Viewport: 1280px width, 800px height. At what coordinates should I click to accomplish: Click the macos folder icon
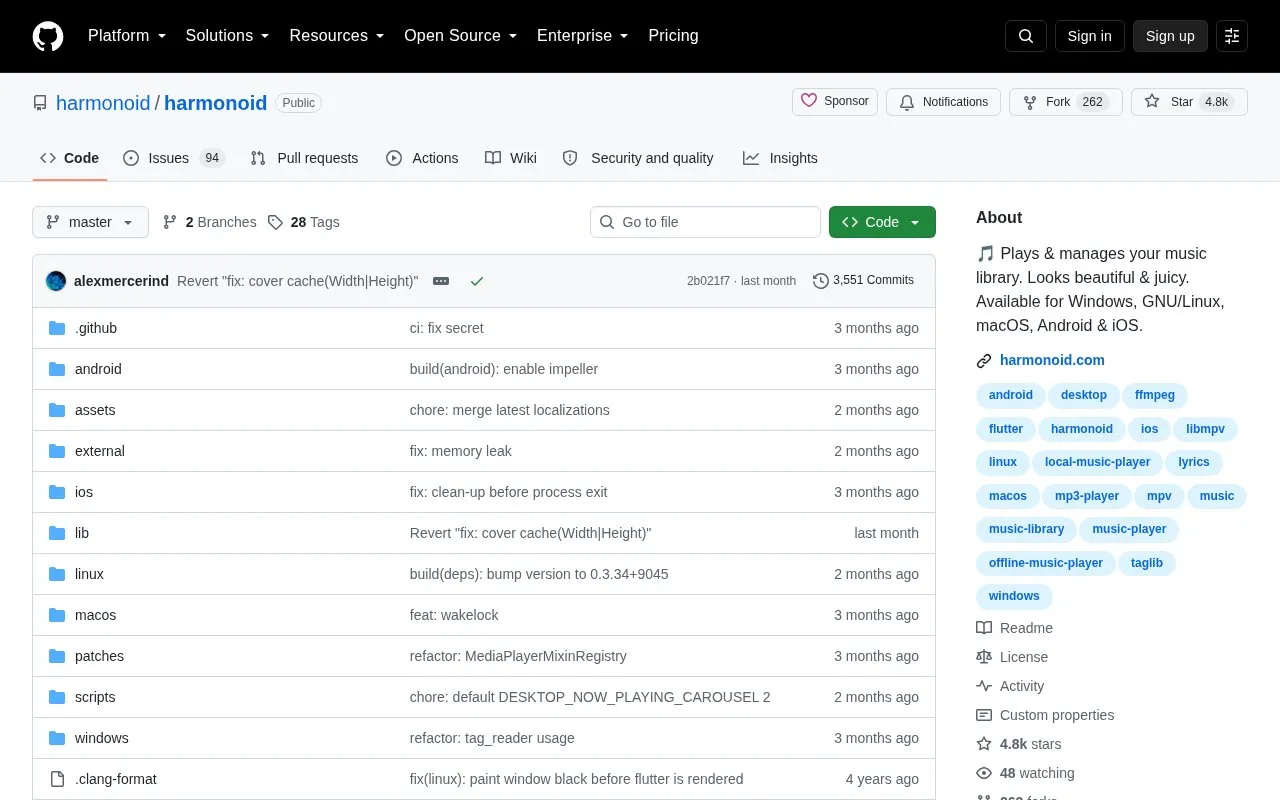click(x=57, y=615)
